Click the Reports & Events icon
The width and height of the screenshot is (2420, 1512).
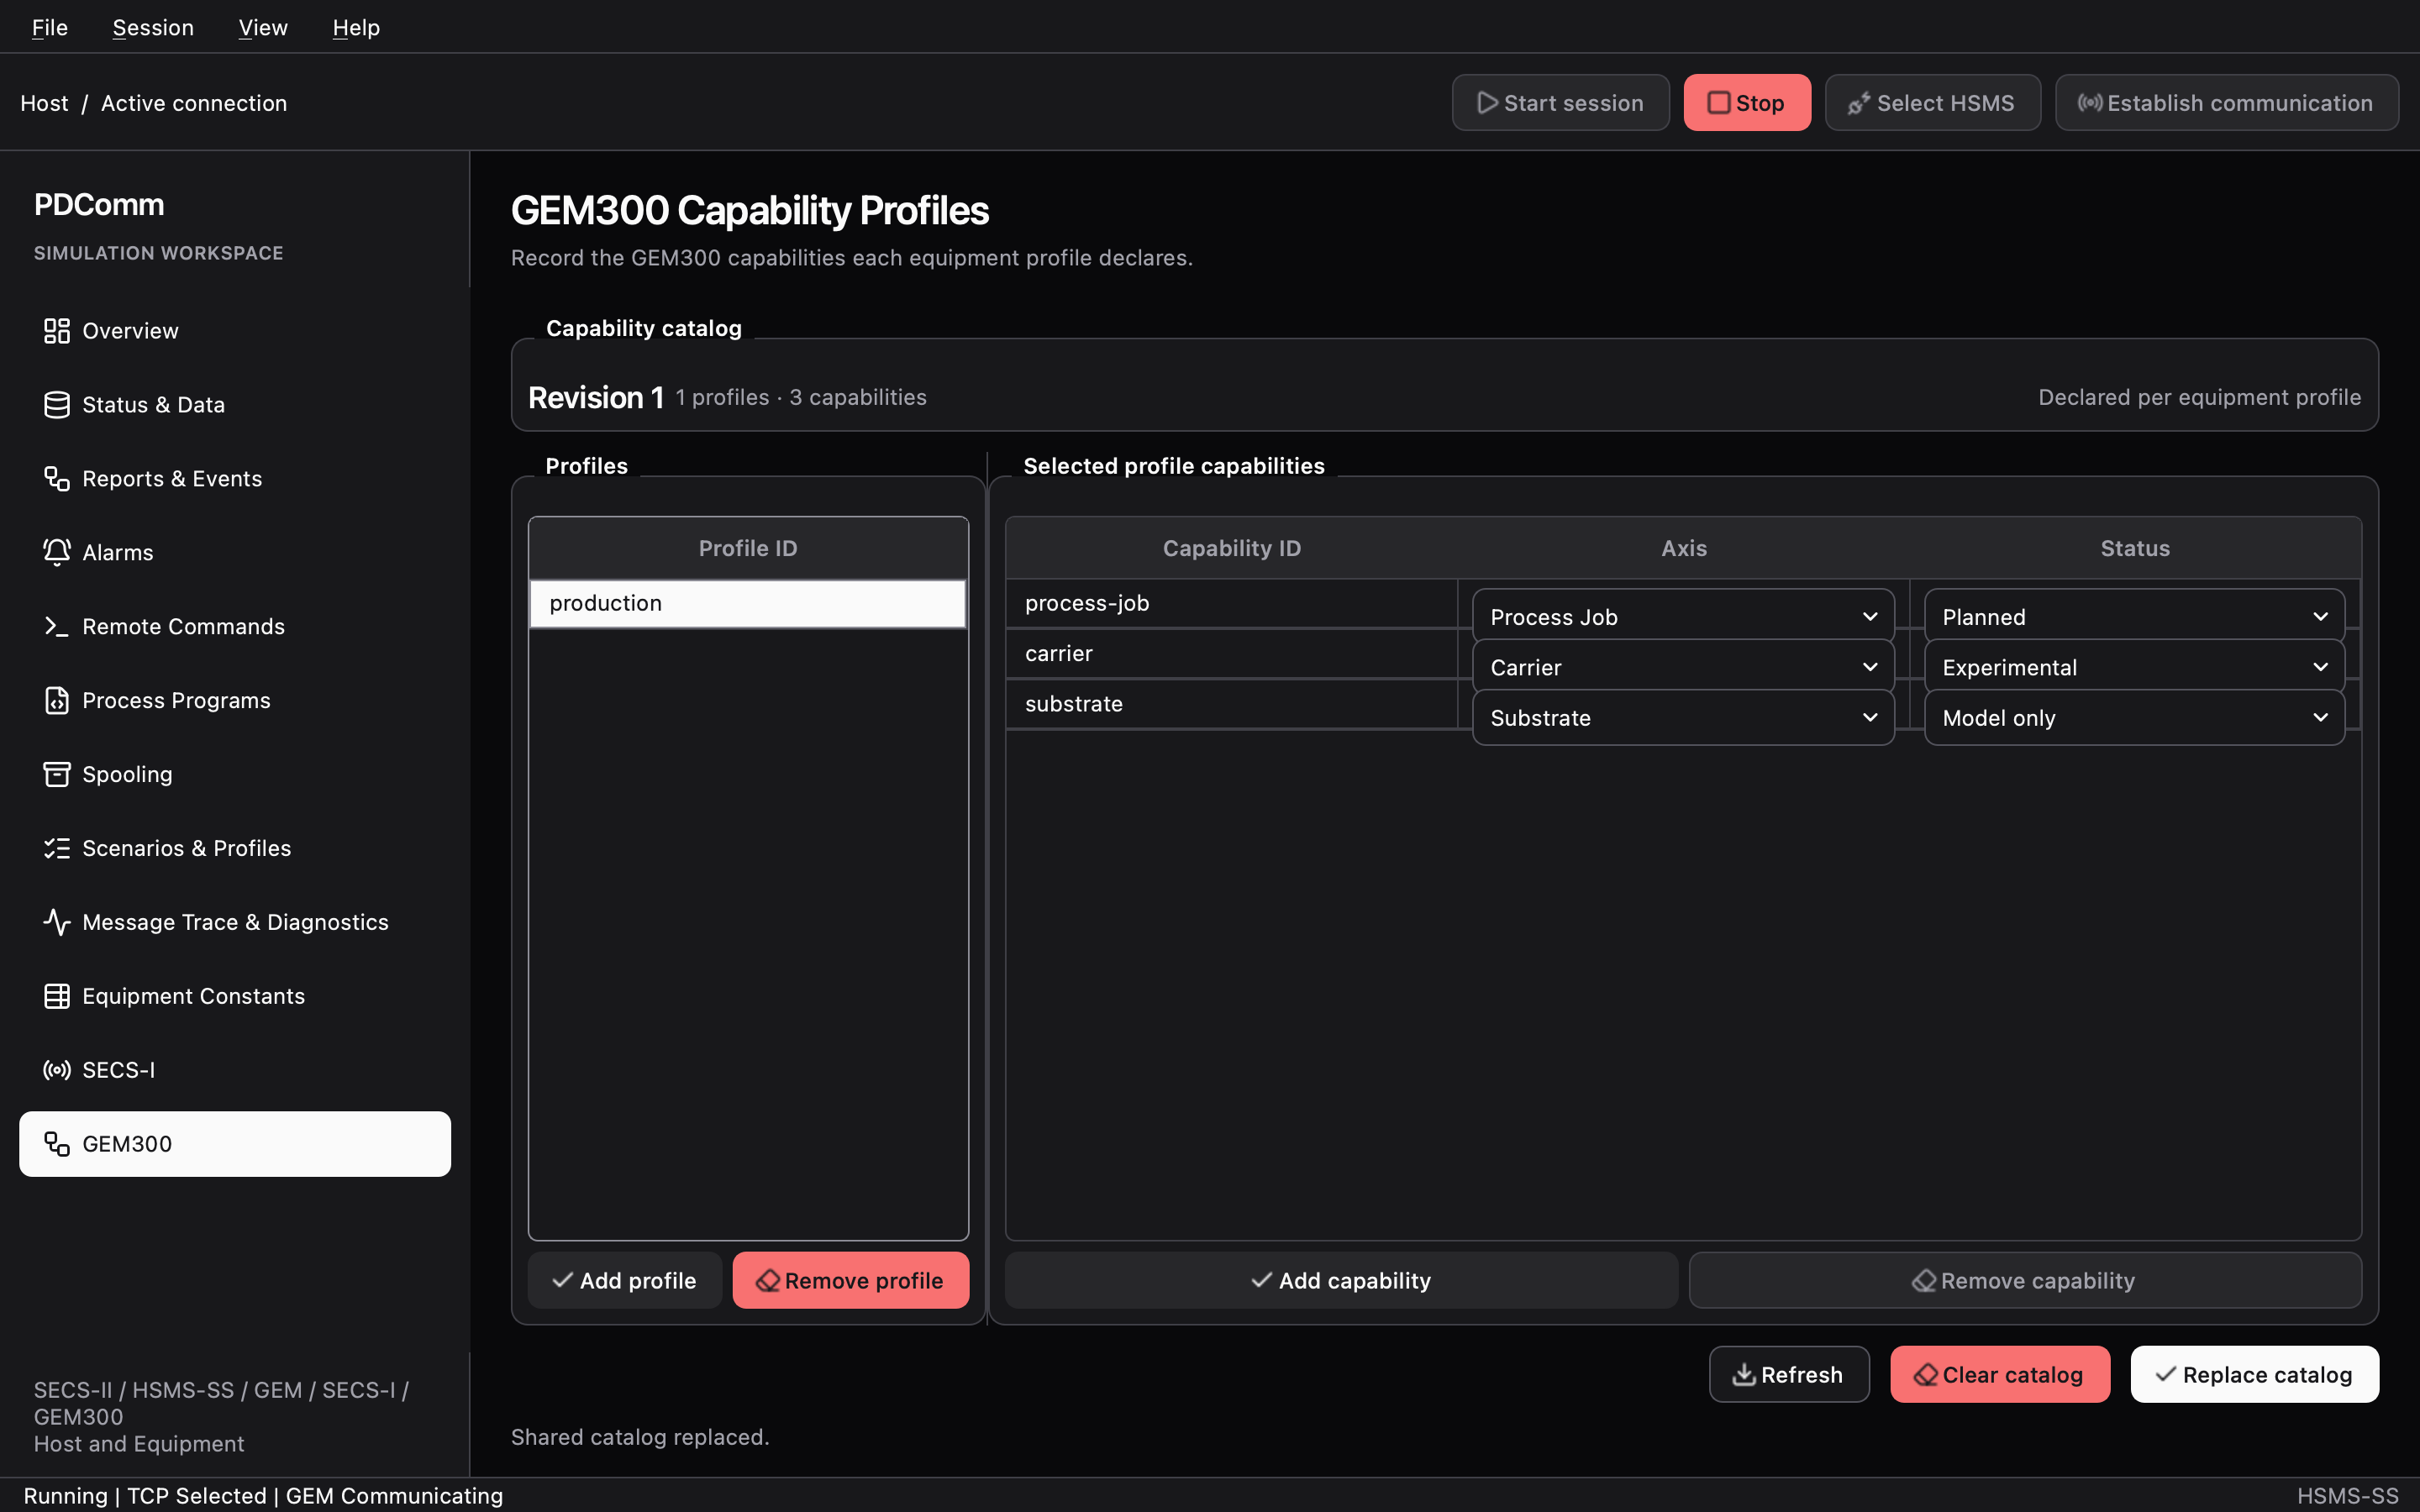click(x=57, y=479)
